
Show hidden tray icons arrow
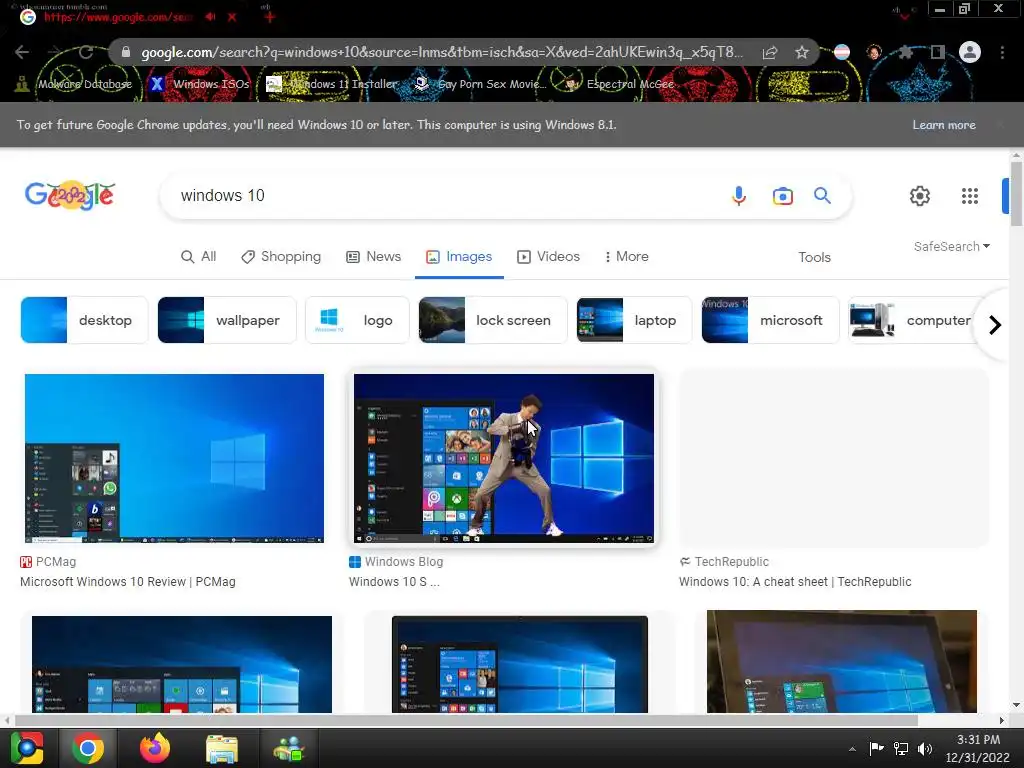pyautogui.click(x=852, y=749)
